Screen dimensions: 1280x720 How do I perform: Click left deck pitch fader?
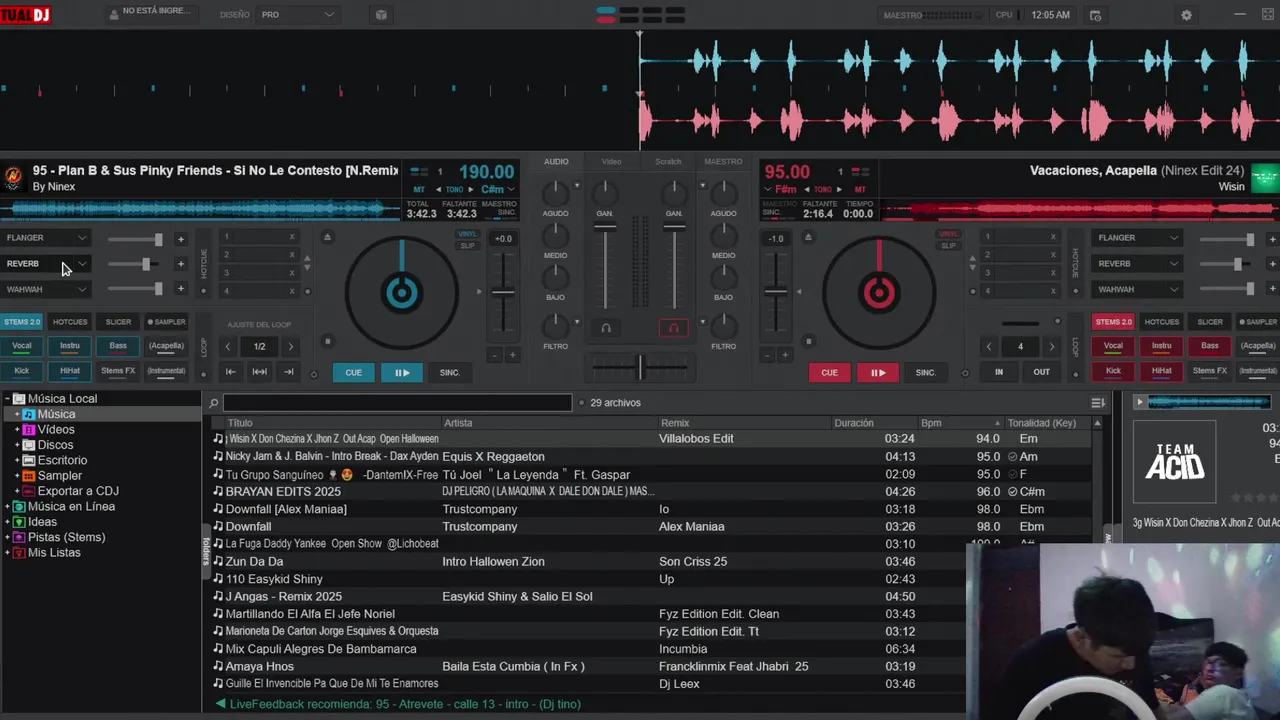503,292
